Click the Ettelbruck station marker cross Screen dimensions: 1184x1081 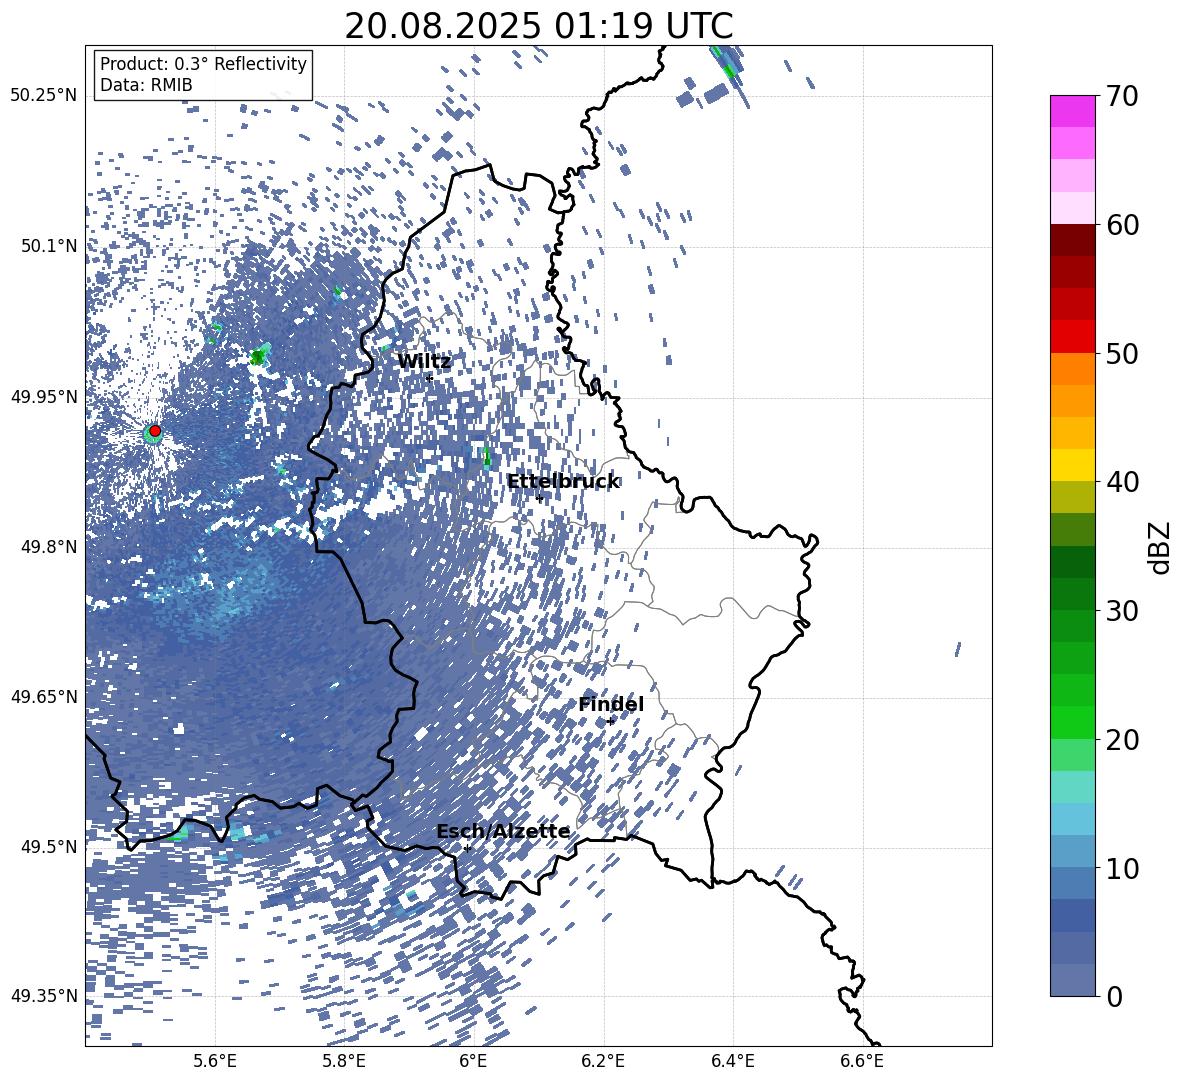tap(539, 498)
